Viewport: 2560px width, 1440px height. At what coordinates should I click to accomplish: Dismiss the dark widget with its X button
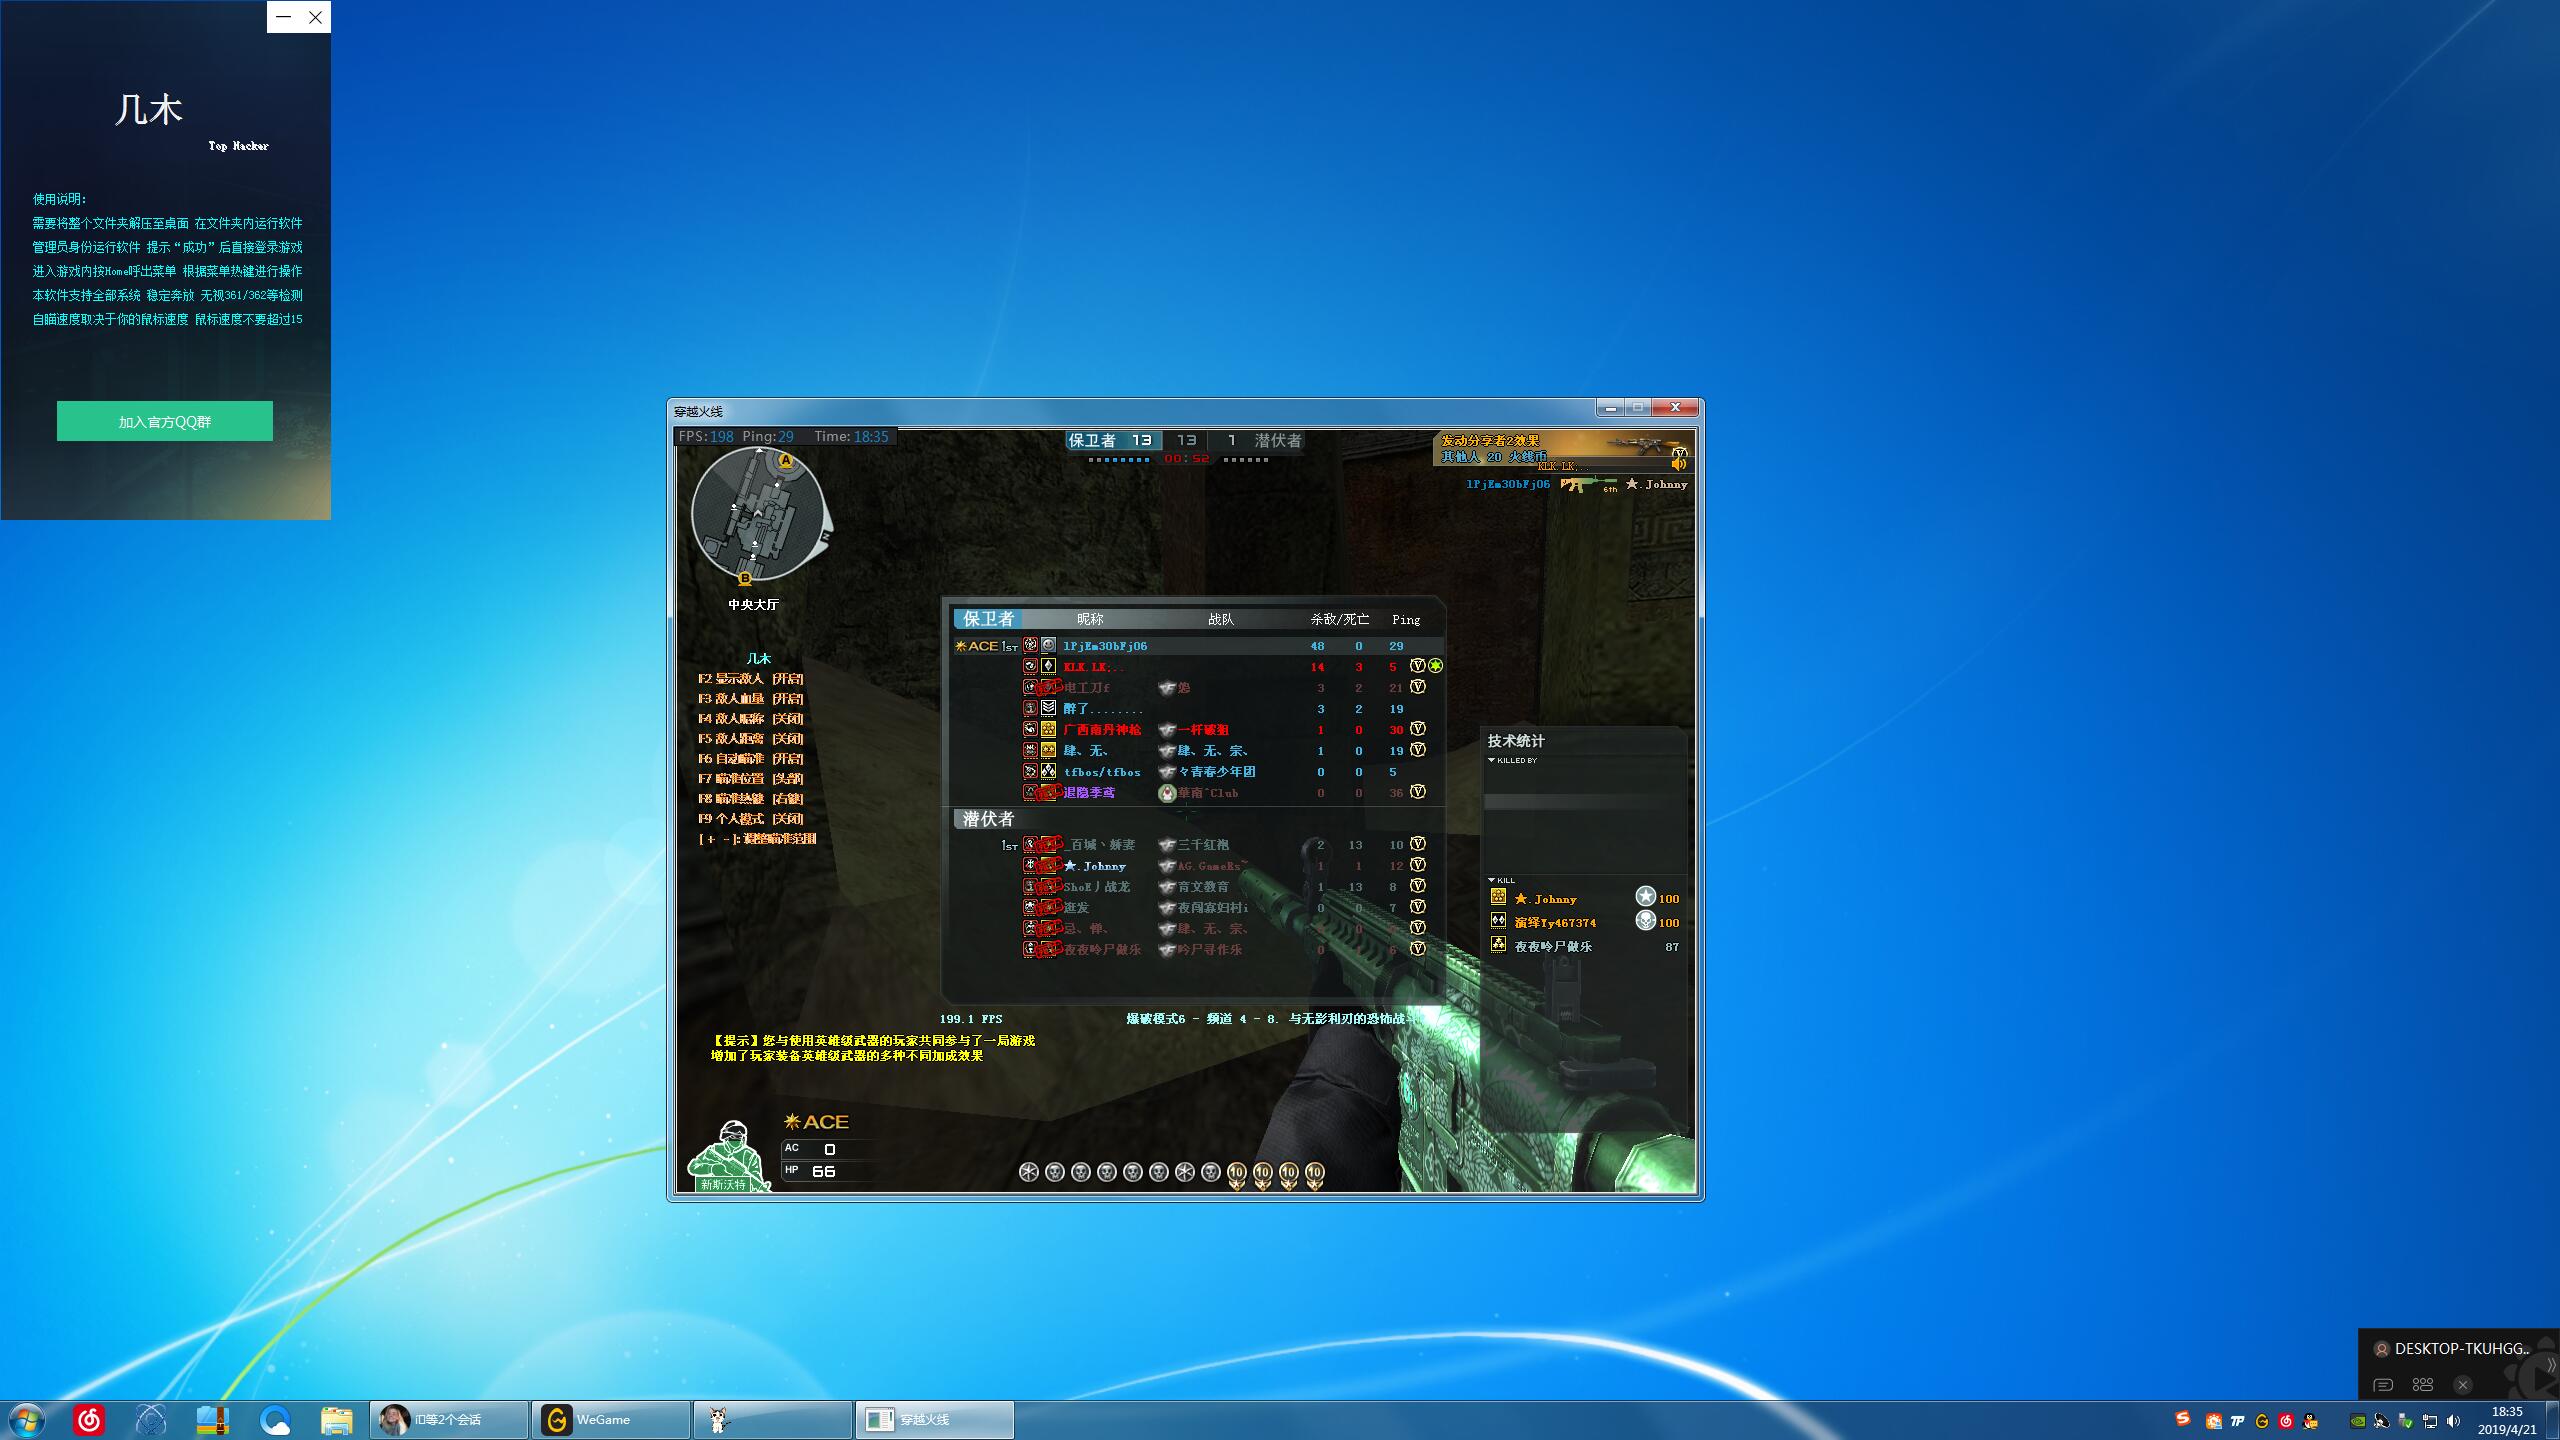coord(2463,1385)
